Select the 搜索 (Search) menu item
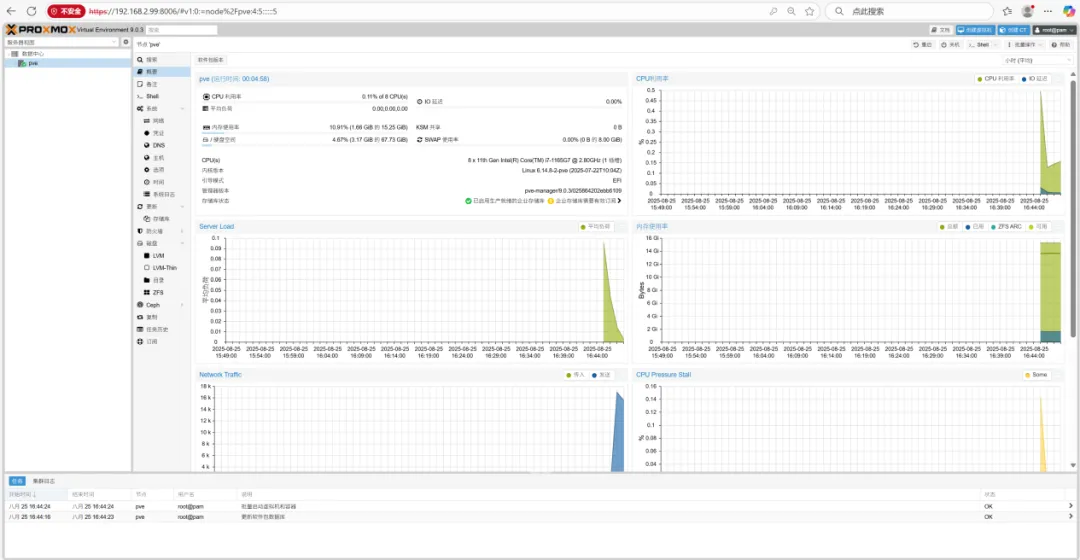Screen dimensions: 1080x560 [x=152, y=60]
